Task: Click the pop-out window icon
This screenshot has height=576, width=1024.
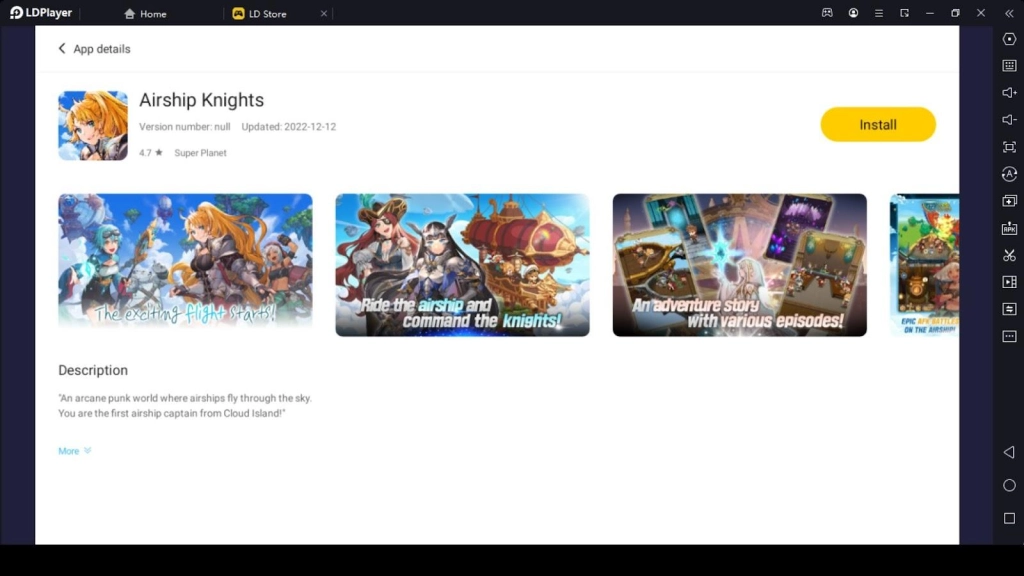Action: click(904, 13)
